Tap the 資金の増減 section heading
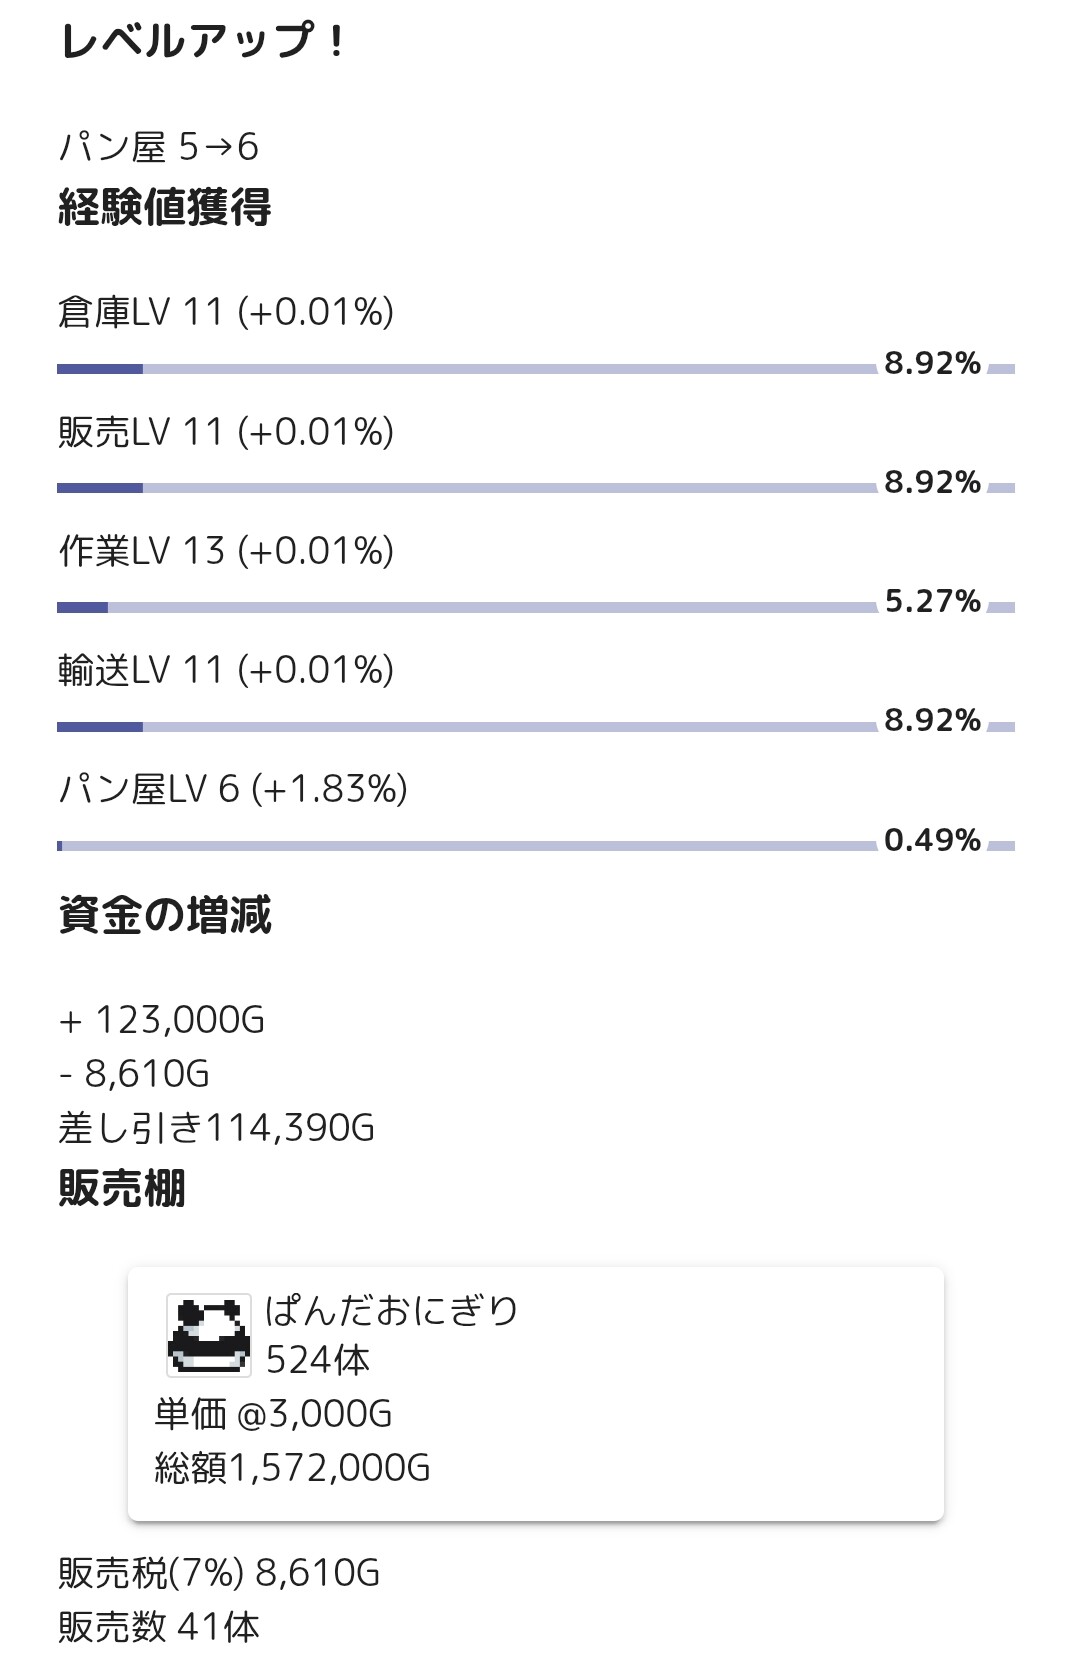The height and width of the screenshot is (1654, 1076). click(165, 915)
